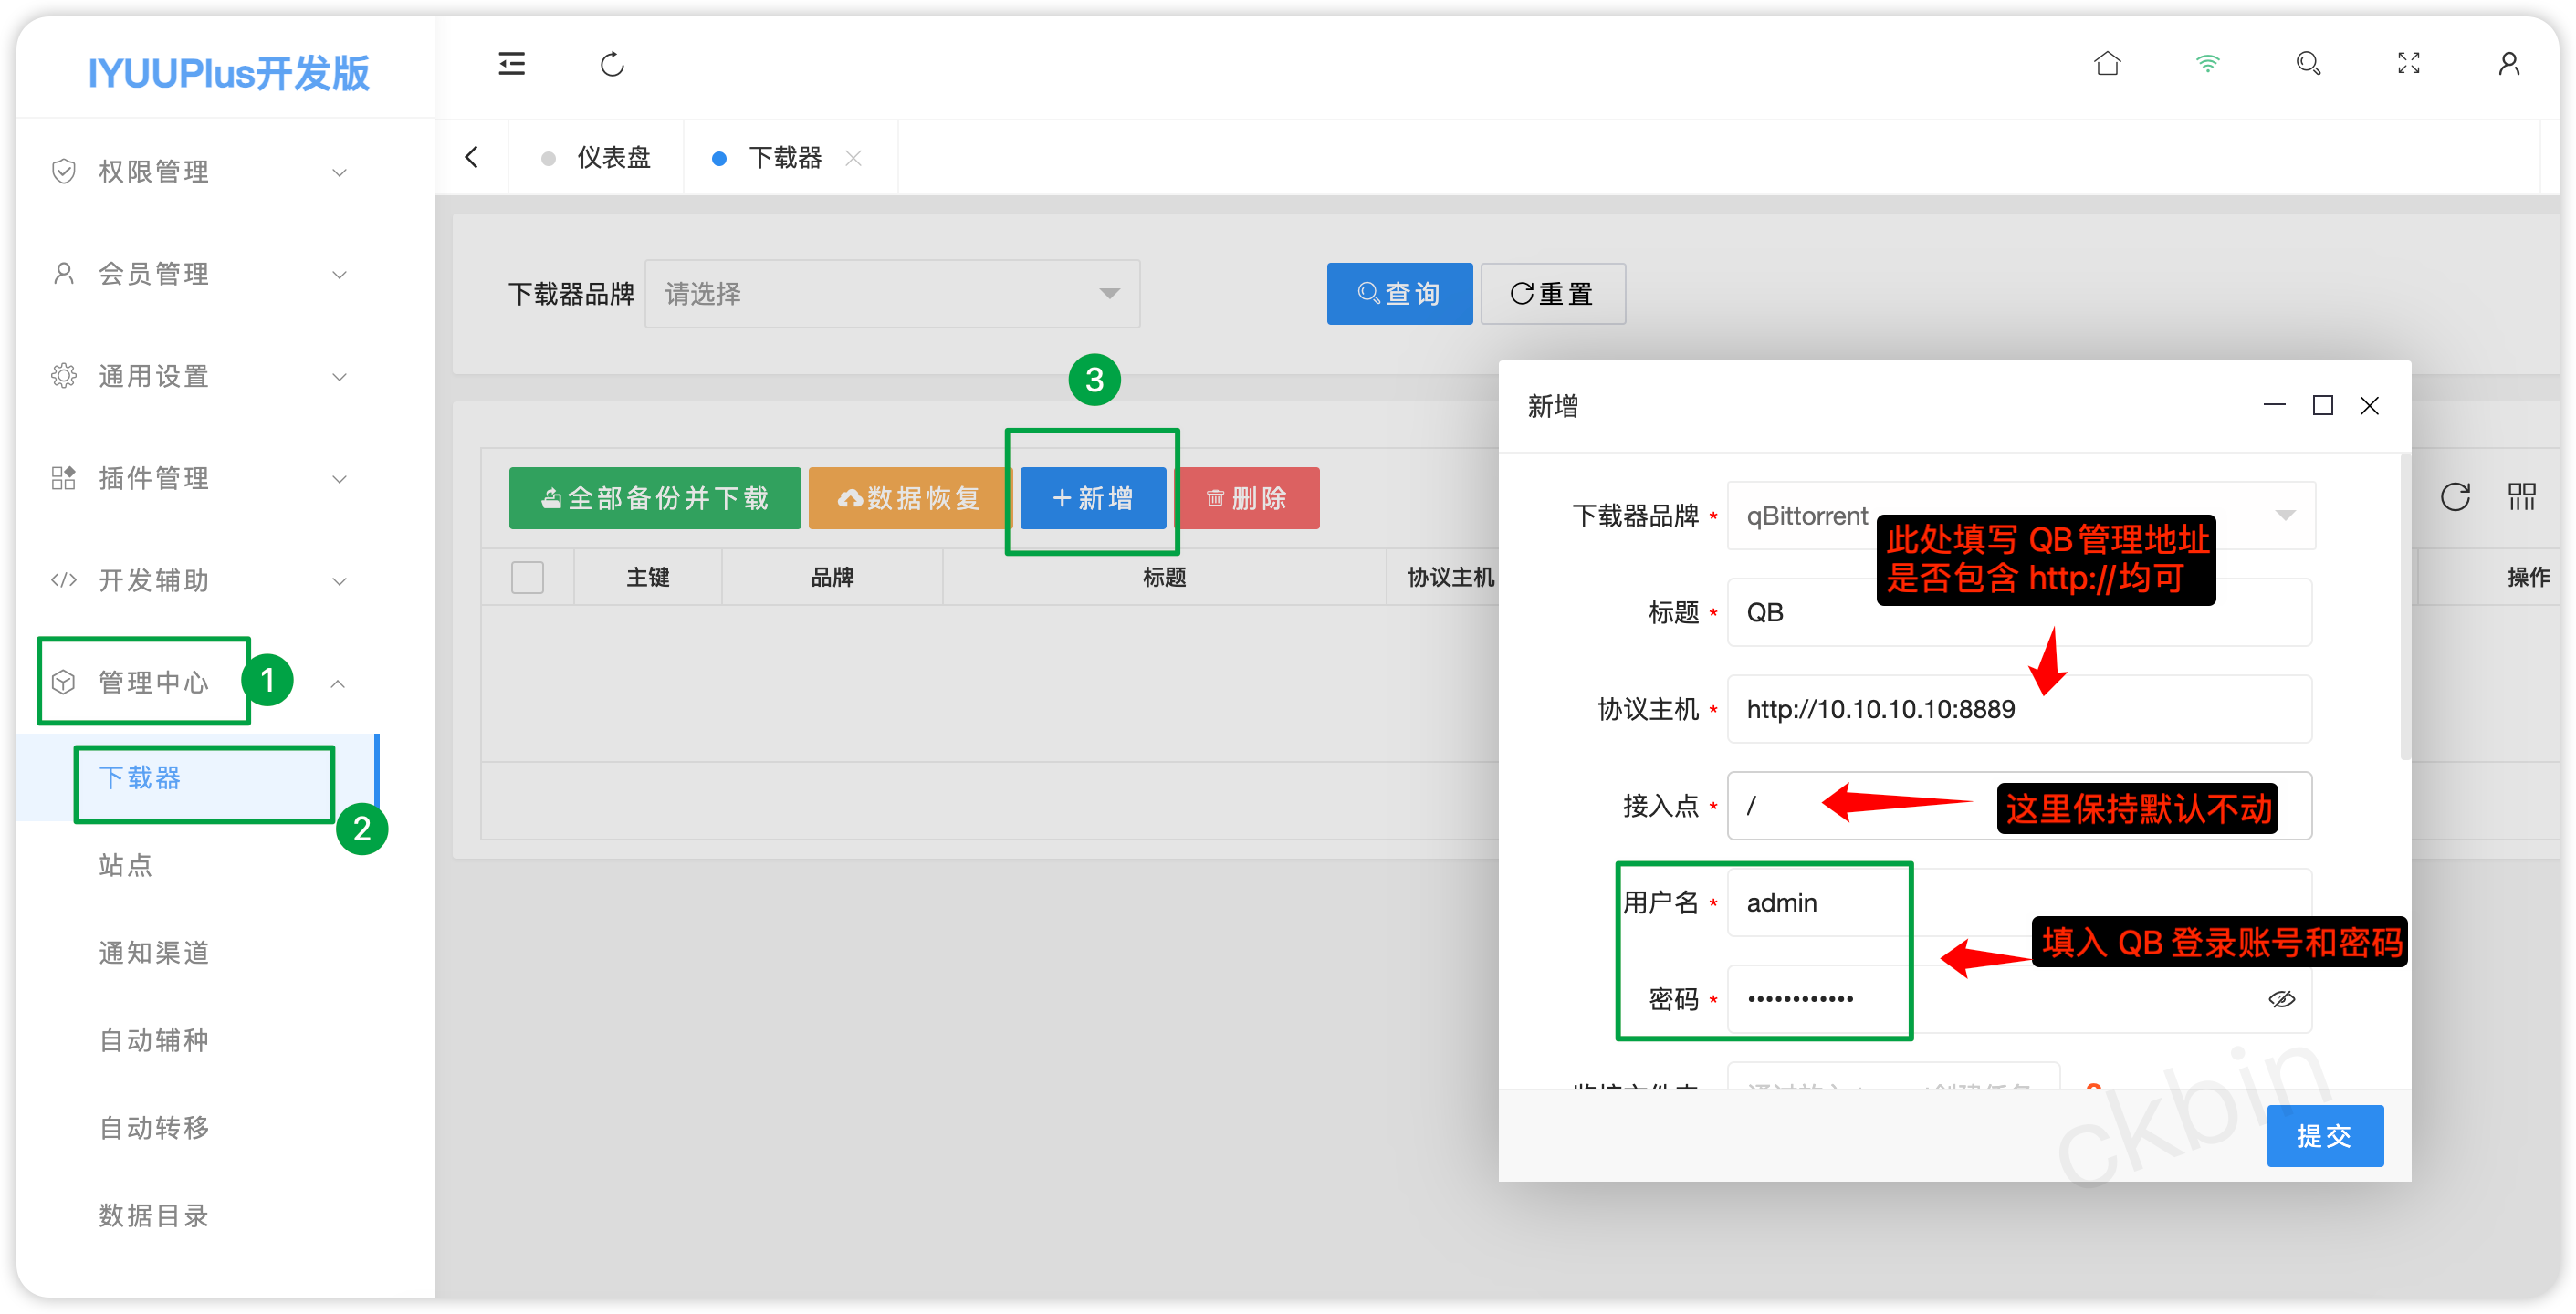Collapse sidebar with the menu fold icon
The height and width of the screenshot is (1314, 2576).
[x=512, y=64]
